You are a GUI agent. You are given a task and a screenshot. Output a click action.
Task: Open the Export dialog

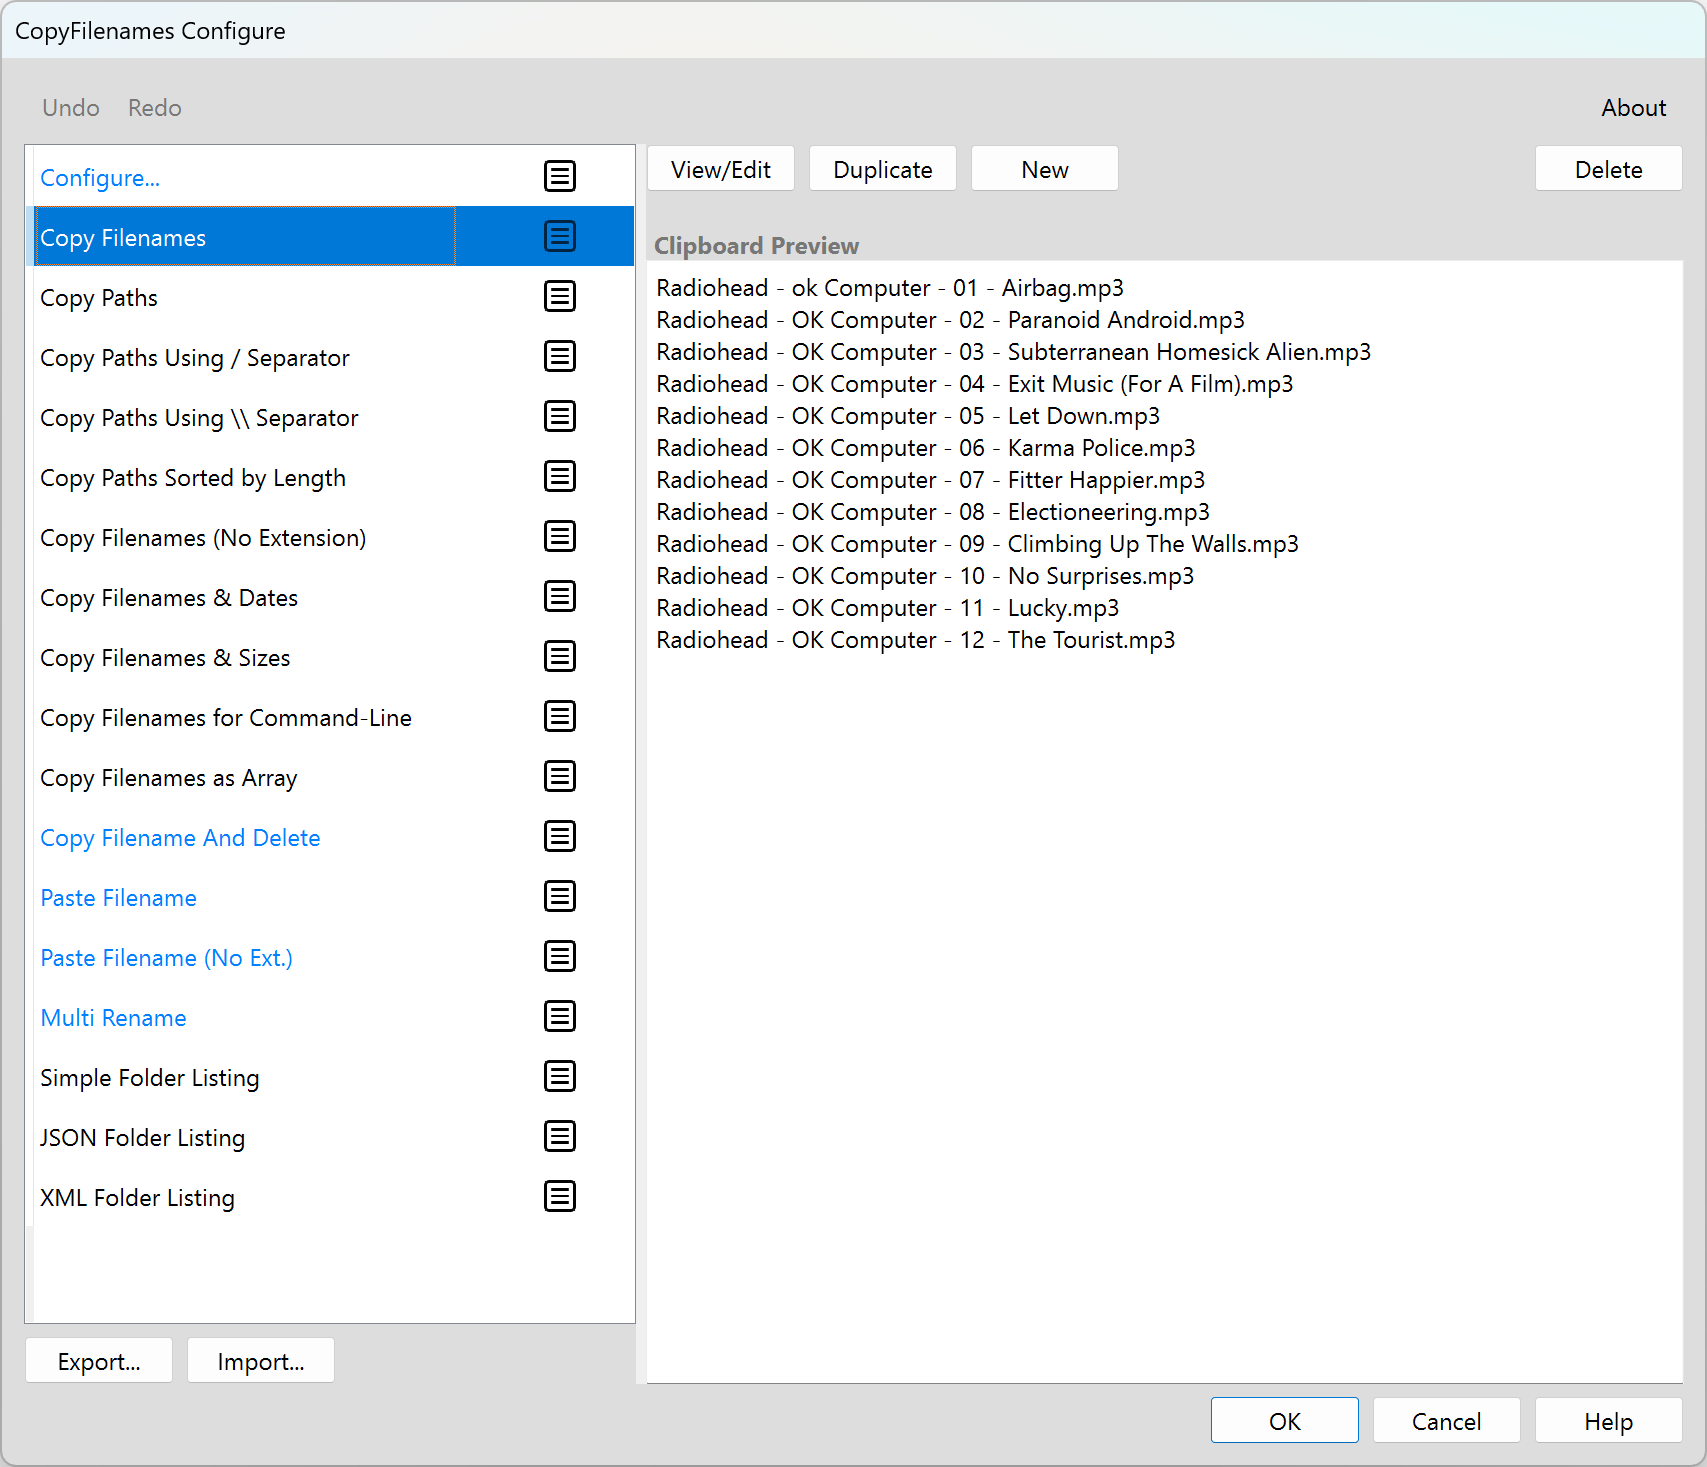click(98, 1360)
